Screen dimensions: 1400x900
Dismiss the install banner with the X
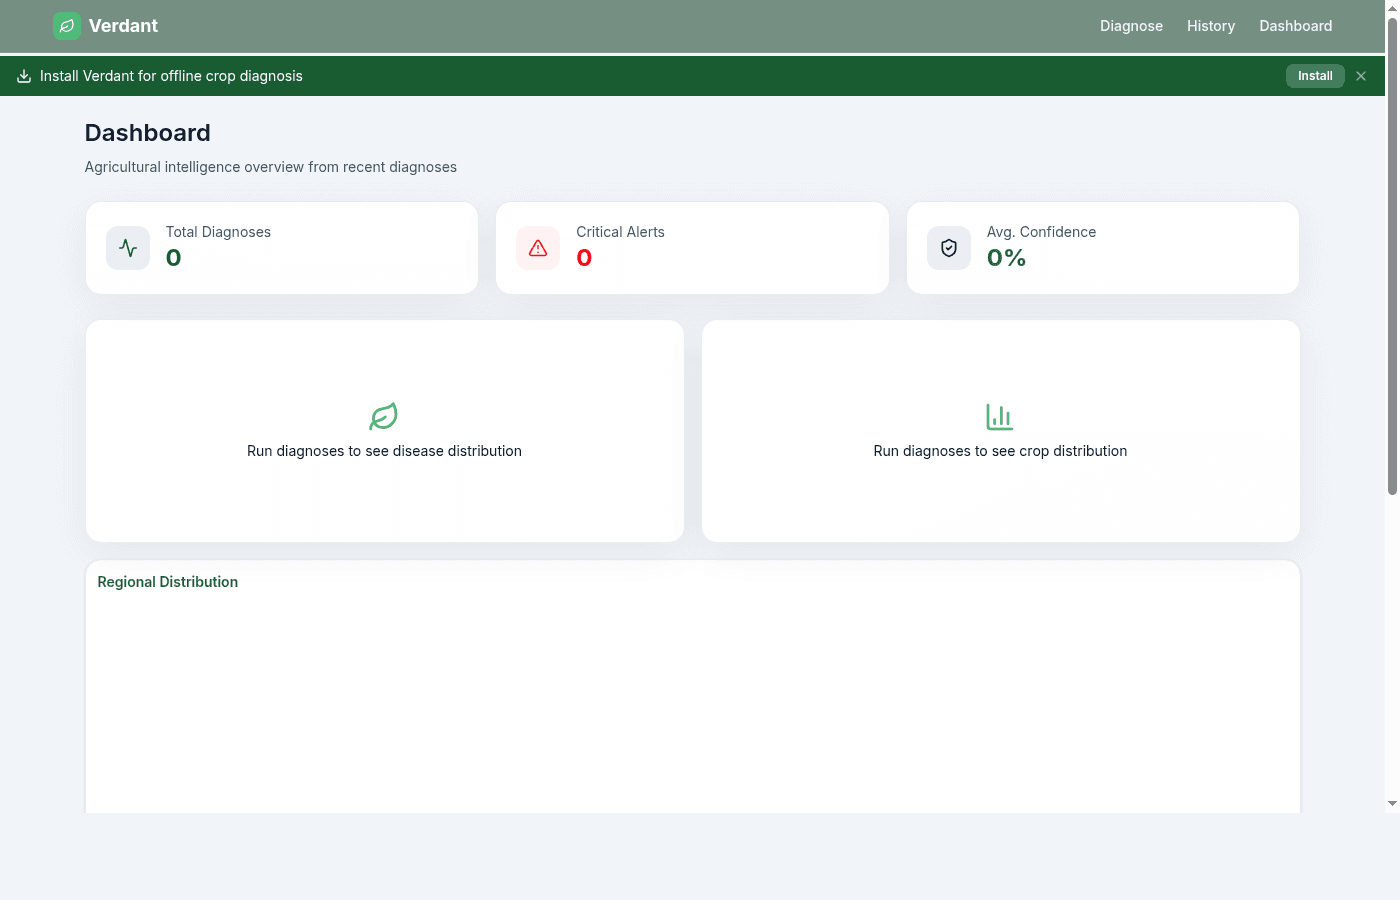click(x=1361, y=76)
